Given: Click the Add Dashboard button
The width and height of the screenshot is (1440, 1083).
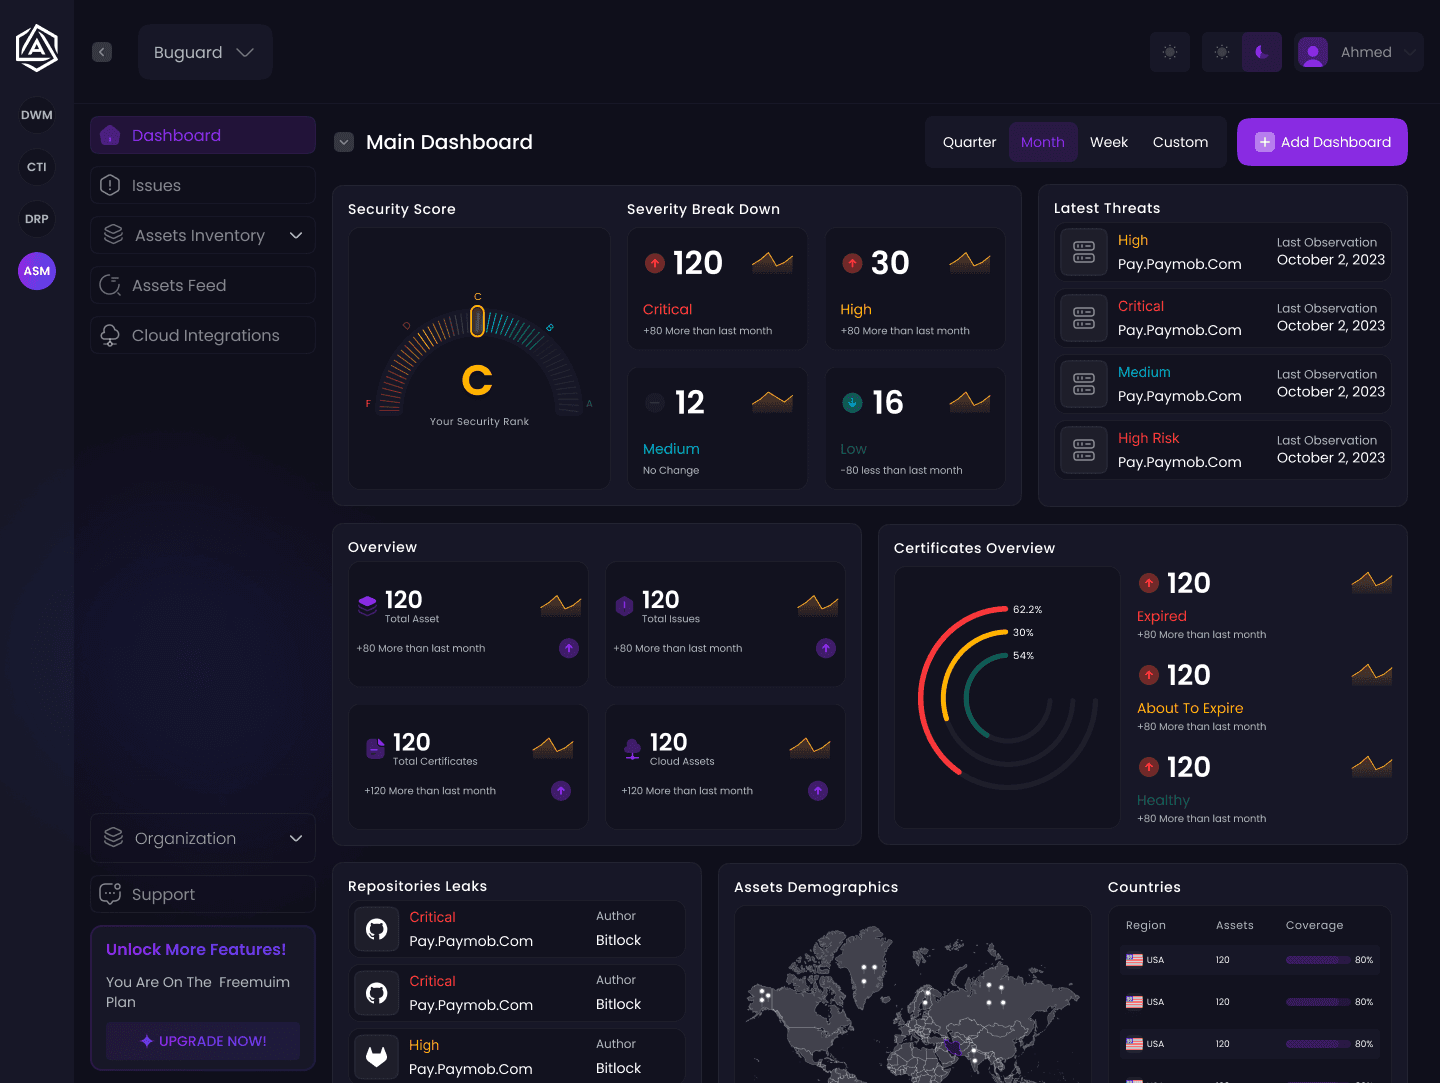Looking at the screenshot, I should click(x=1322, y=142).
